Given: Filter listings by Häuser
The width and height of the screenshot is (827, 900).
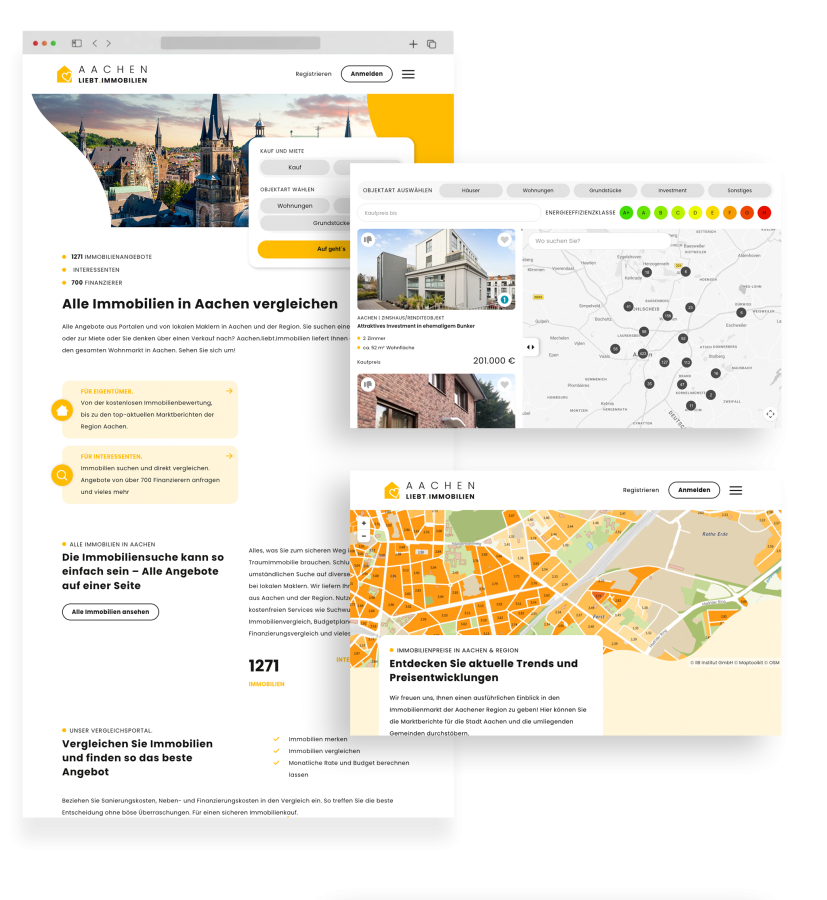Looking at the screenshot, I should pyautogui.click(x=471, y=190).
